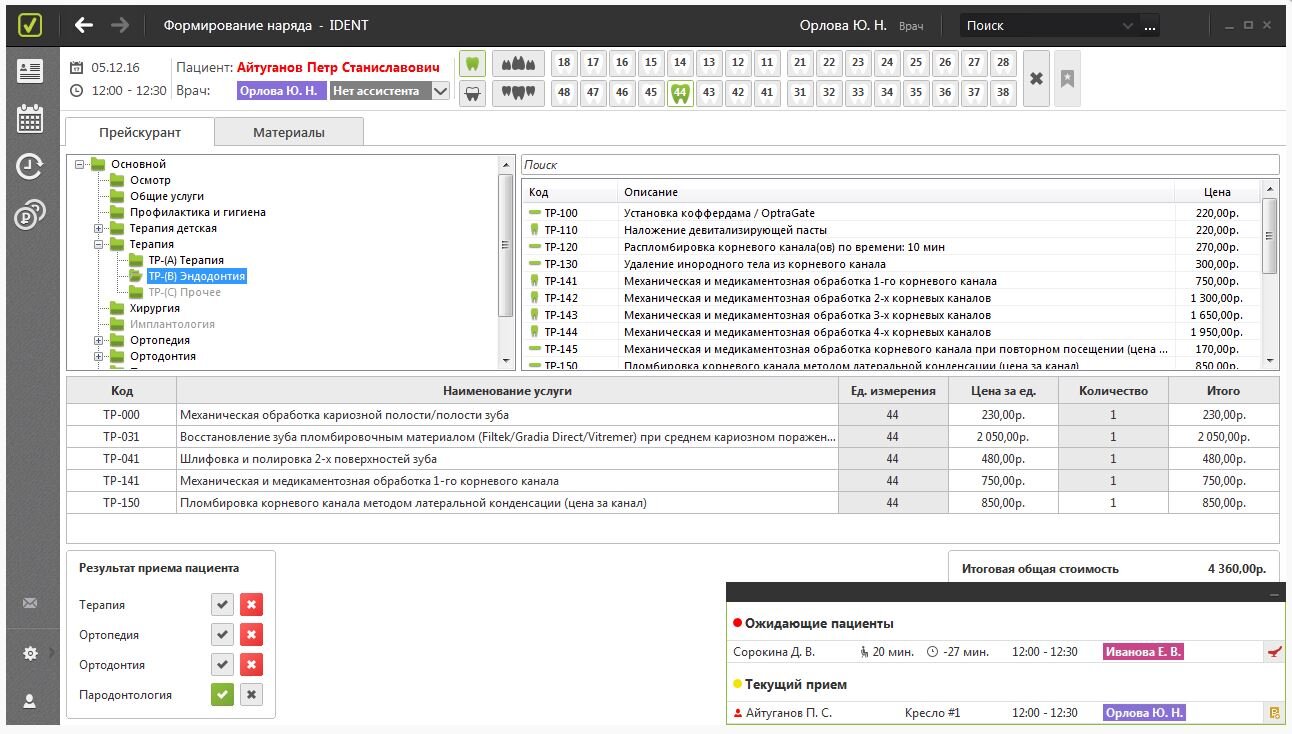This screenshot has height=734, width=1292.
Task: Select row ТР-100 Установка коффердама
Action: point(892,213)
